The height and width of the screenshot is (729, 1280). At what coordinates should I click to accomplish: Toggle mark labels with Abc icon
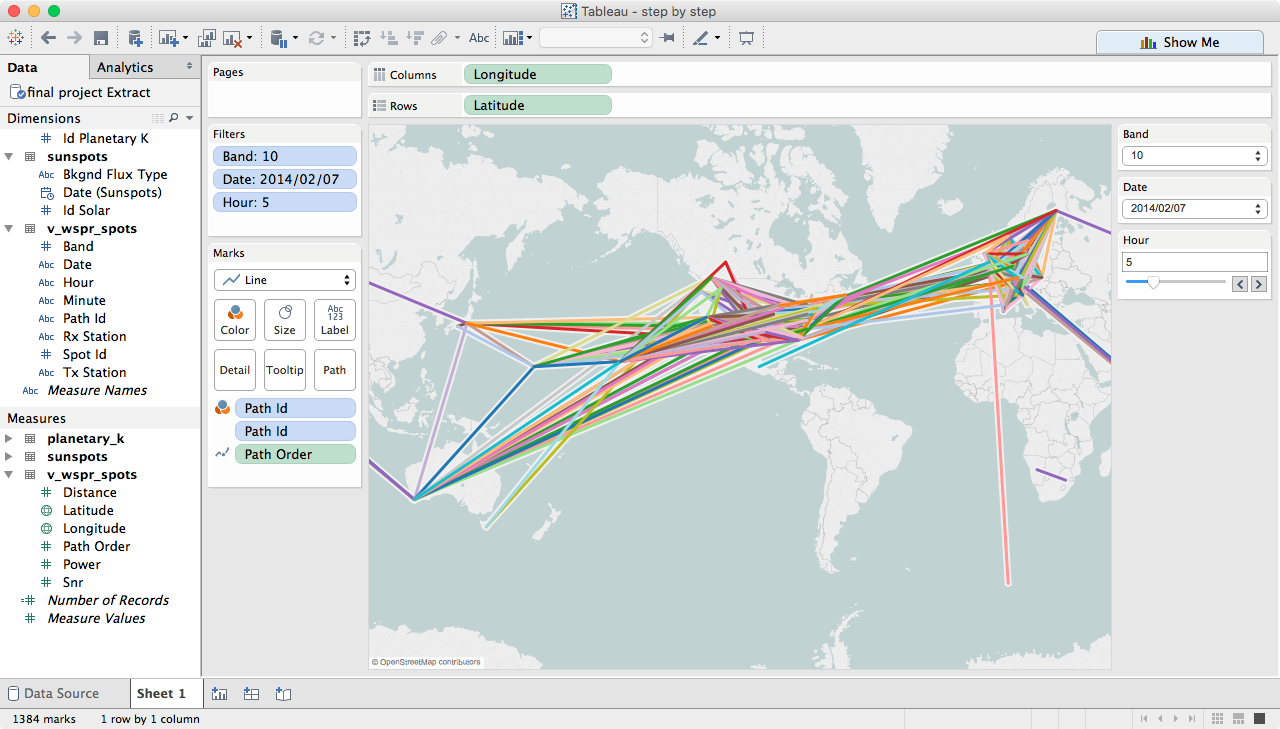(x=479, y=38)
